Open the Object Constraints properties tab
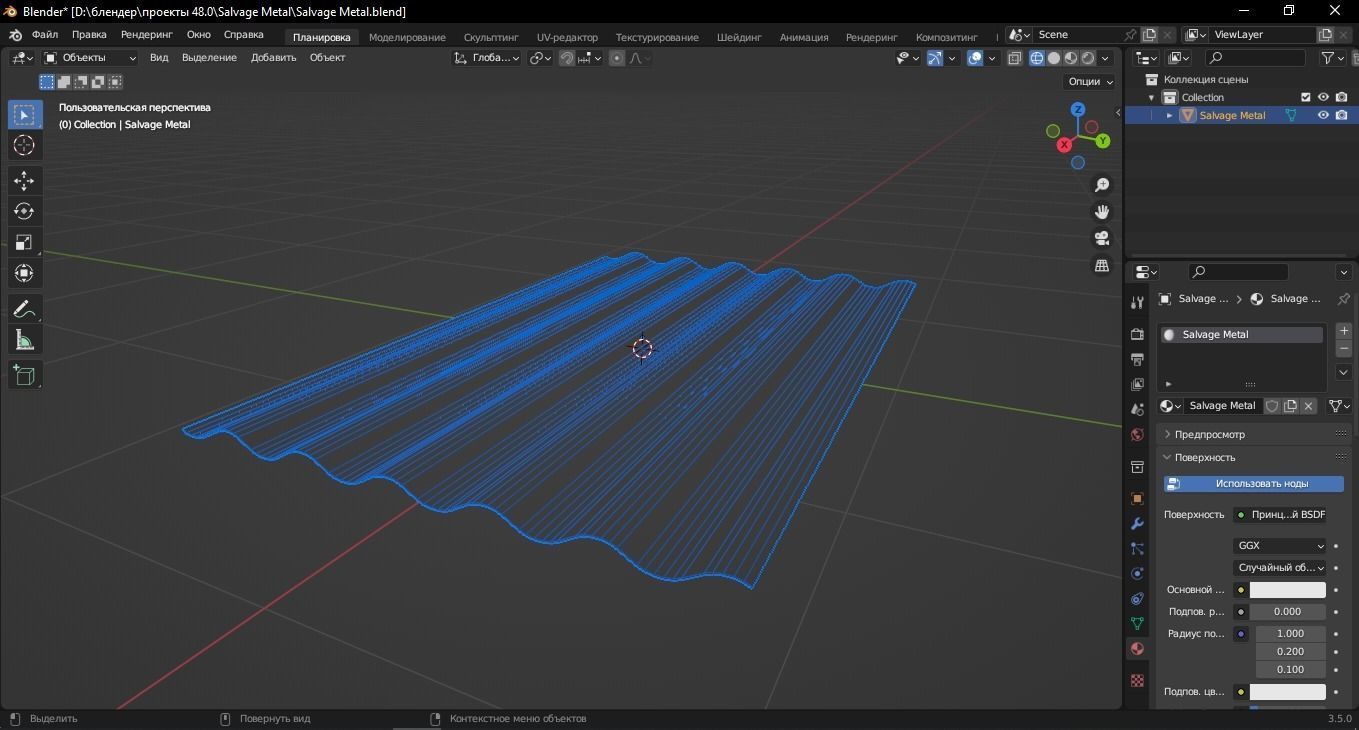Image resolution: width=1359 pixels, height=730 pixels. [1137, 599]
